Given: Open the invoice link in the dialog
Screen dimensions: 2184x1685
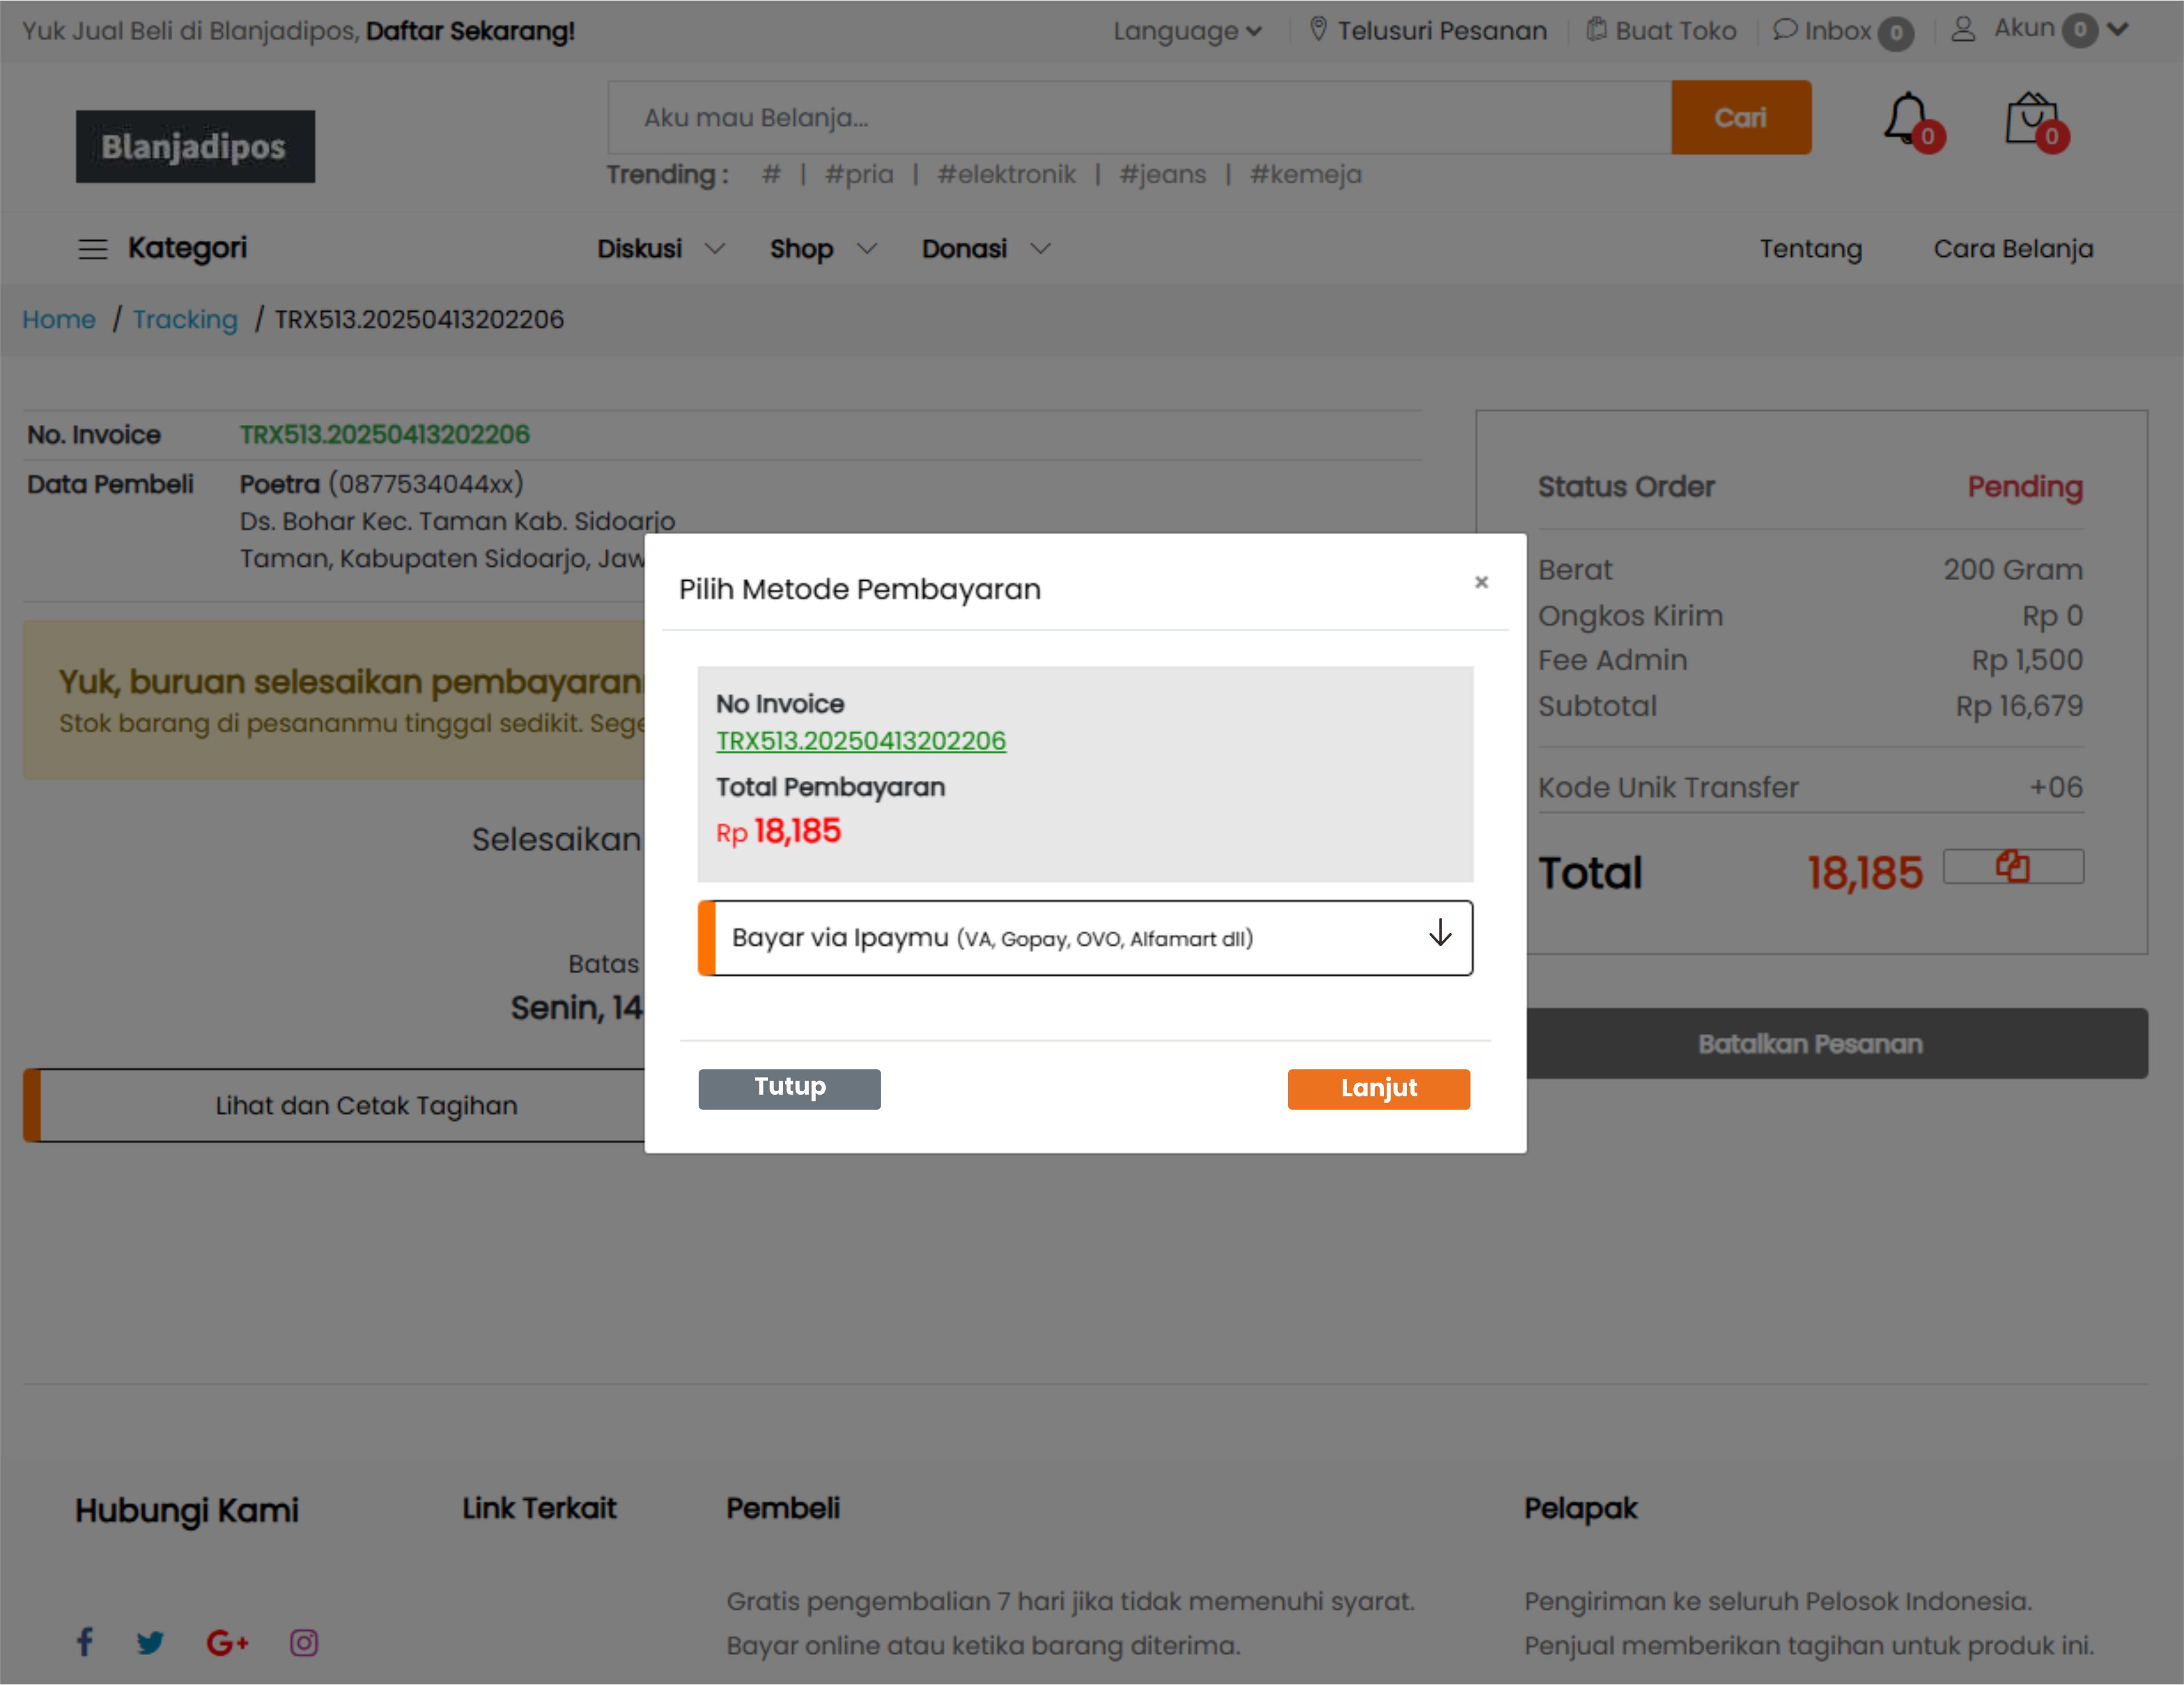Looking at the screenshot, I should 860,741.
